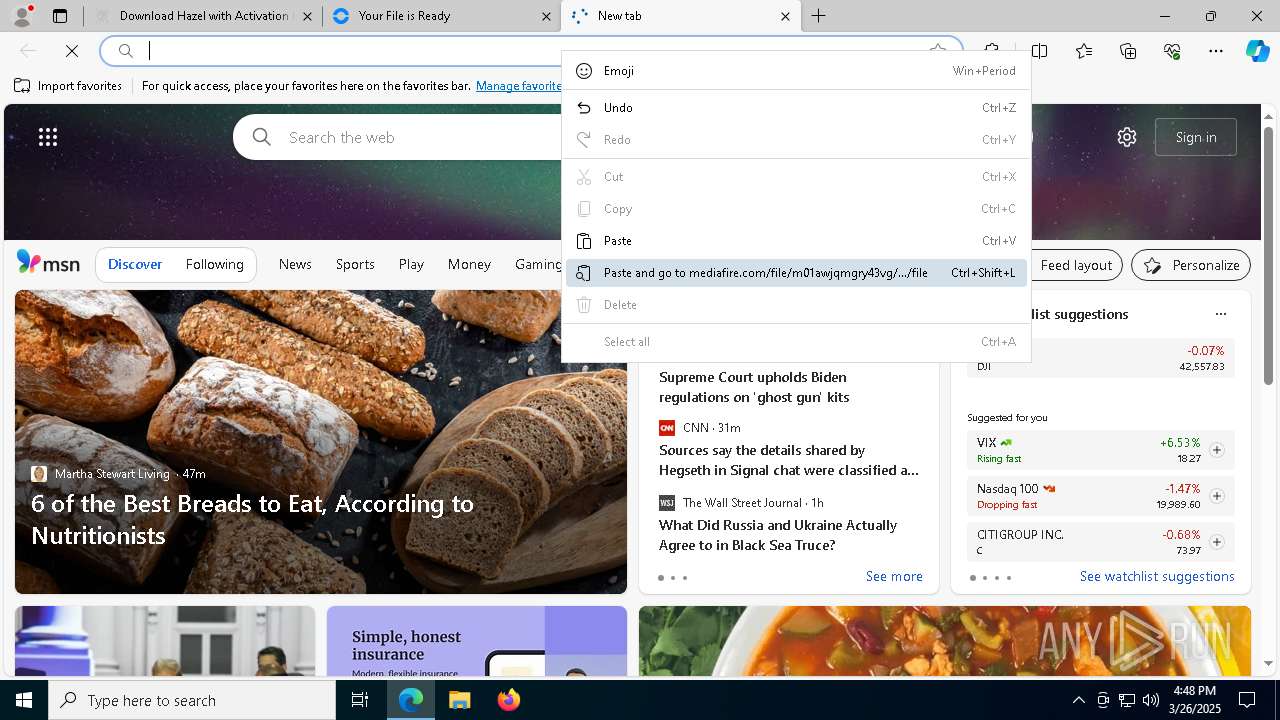Select the Discover feed tab

(135, 265)
